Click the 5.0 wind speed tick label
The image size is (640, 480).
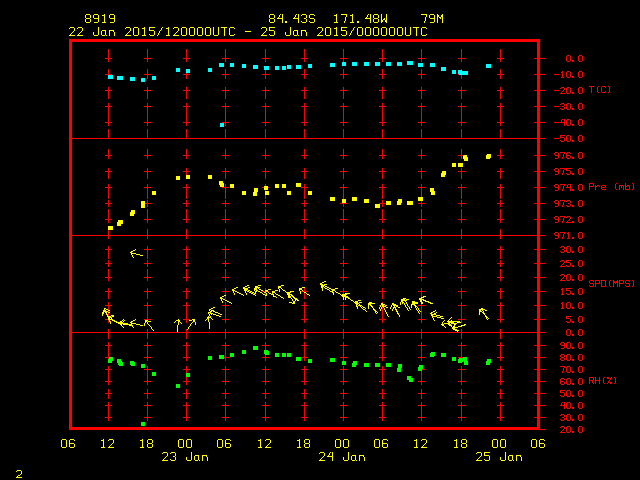pyautogui.click(x=574, y=320)
